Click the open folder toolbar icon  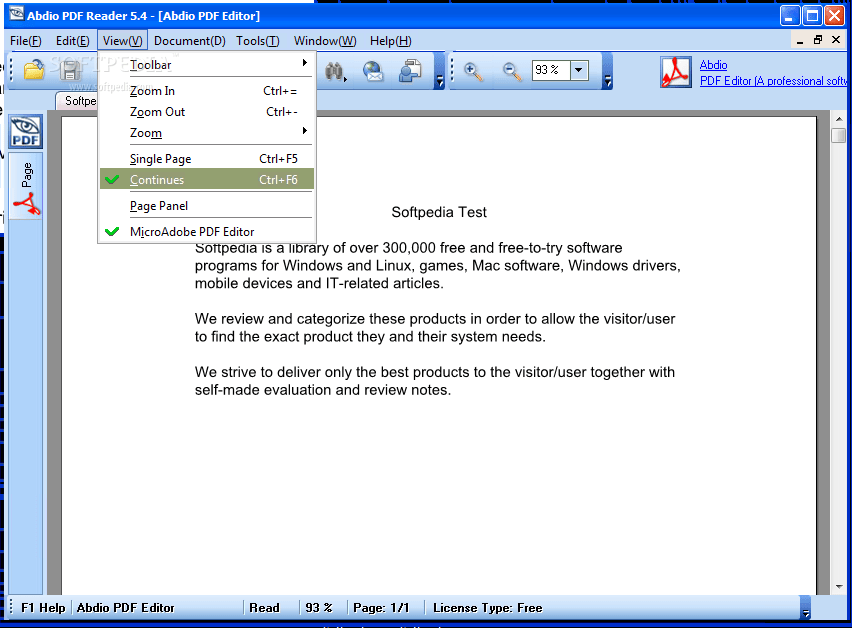pos(34,70)
